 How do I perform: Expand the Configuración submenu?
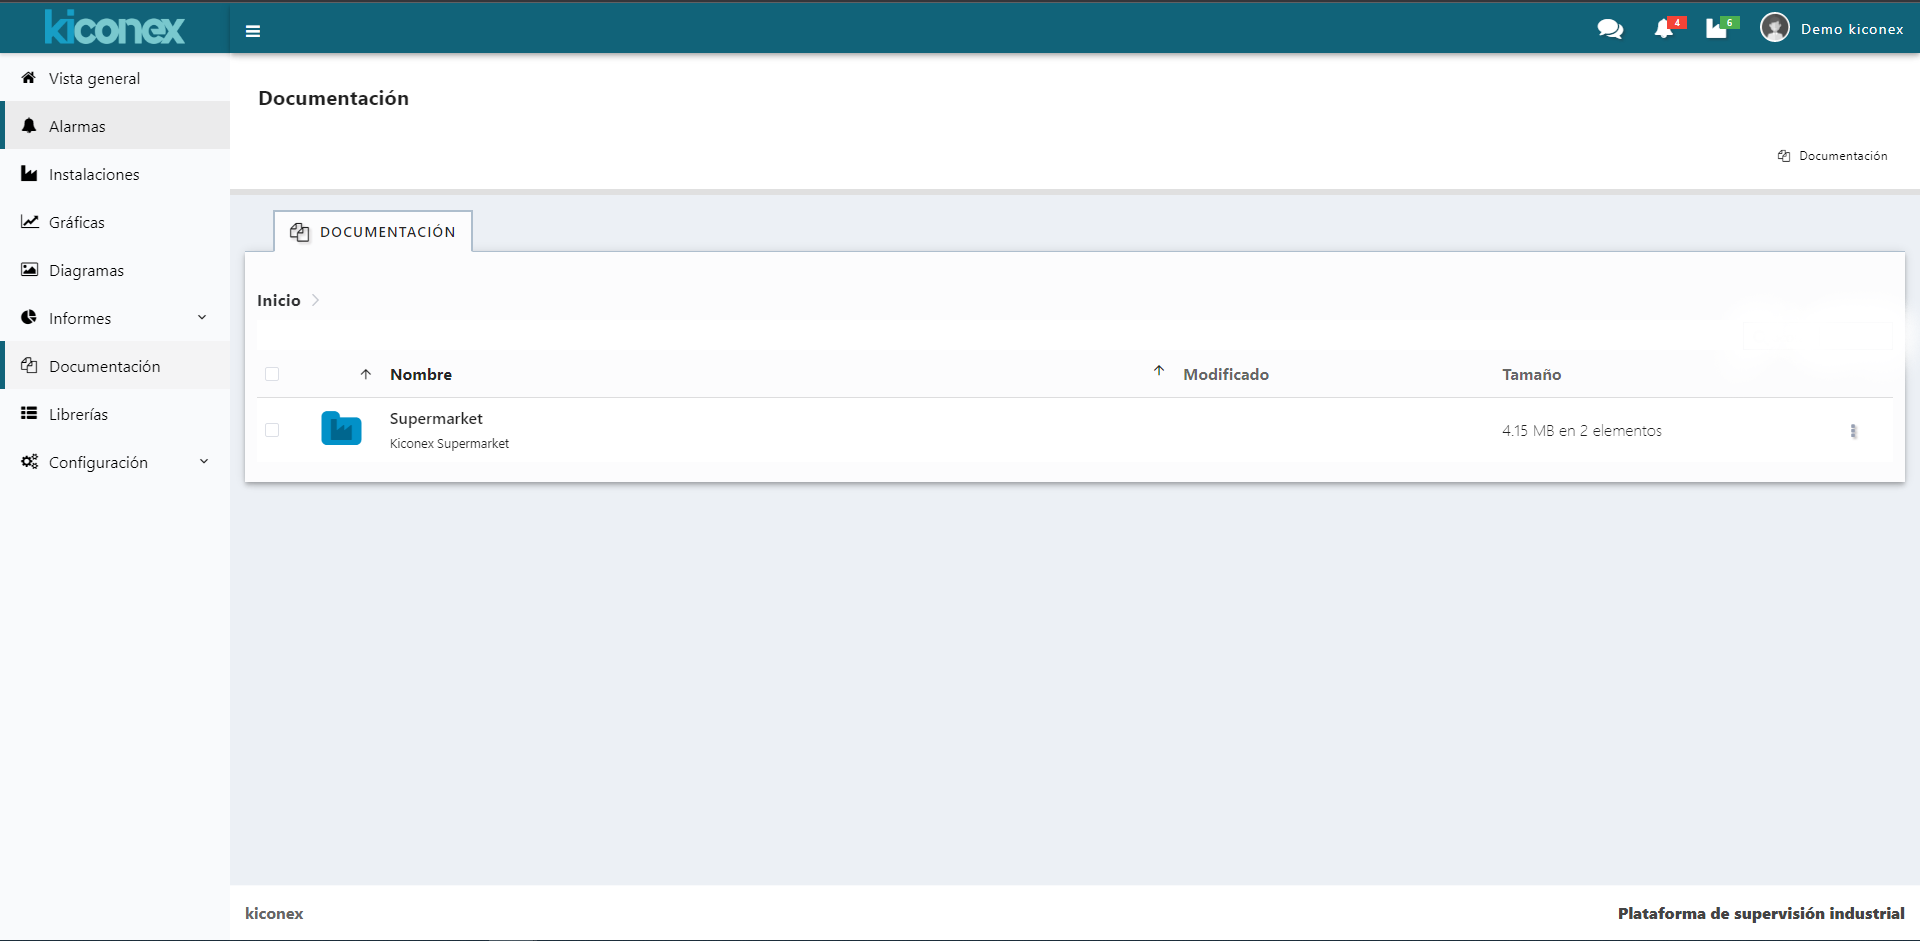[x=203, y=462]
